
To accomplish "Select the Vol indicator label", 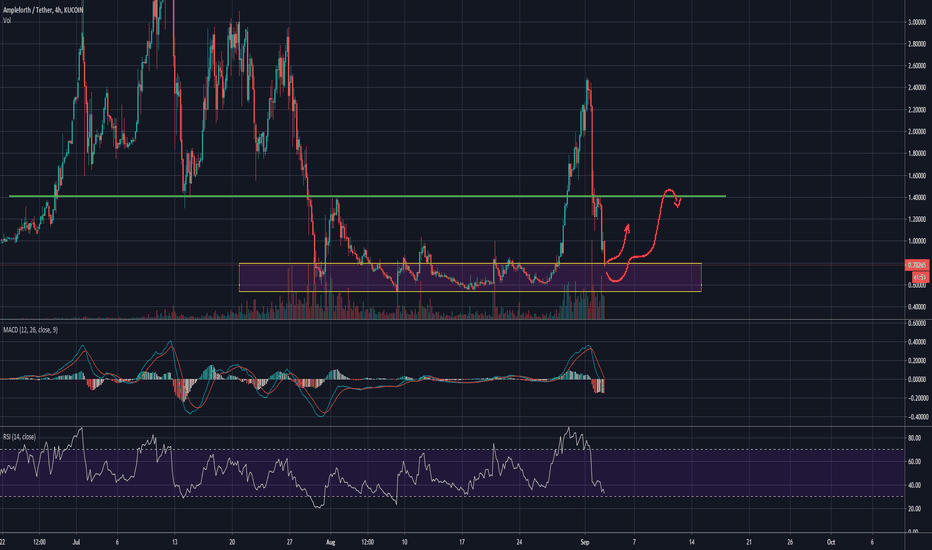I will [7, 20].
